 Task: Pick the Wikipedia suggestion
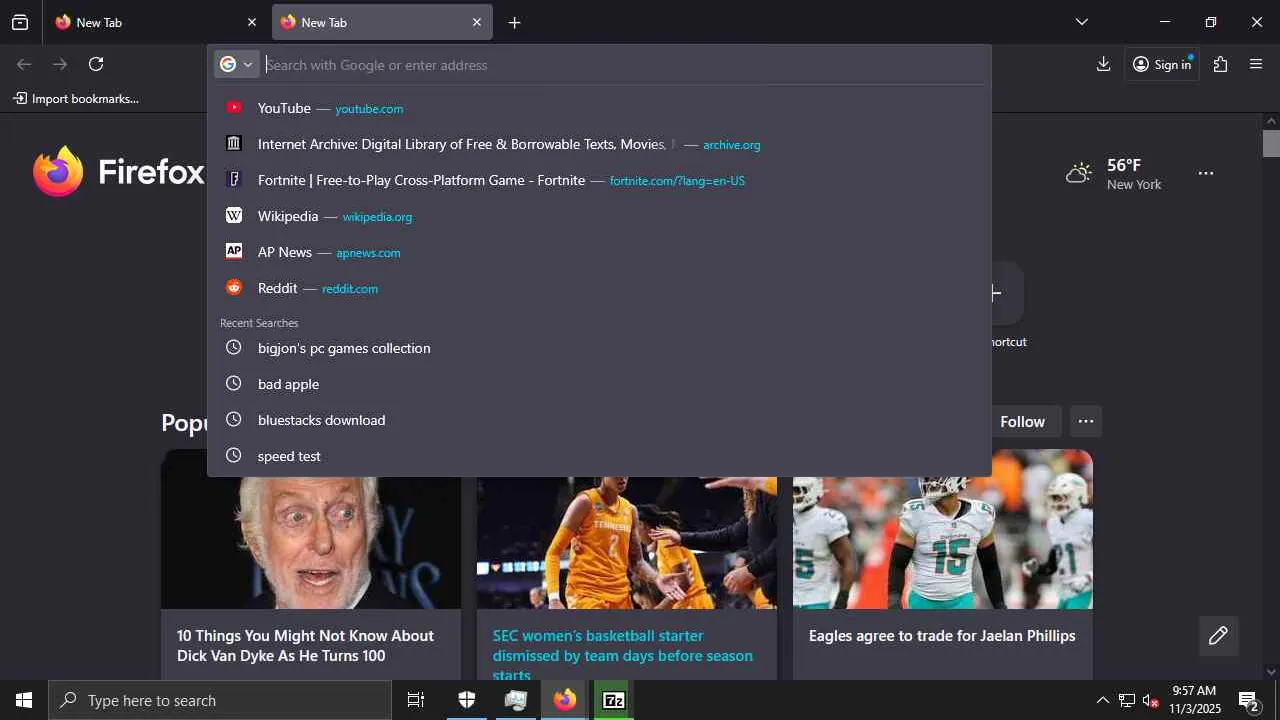tap(599, 216)
